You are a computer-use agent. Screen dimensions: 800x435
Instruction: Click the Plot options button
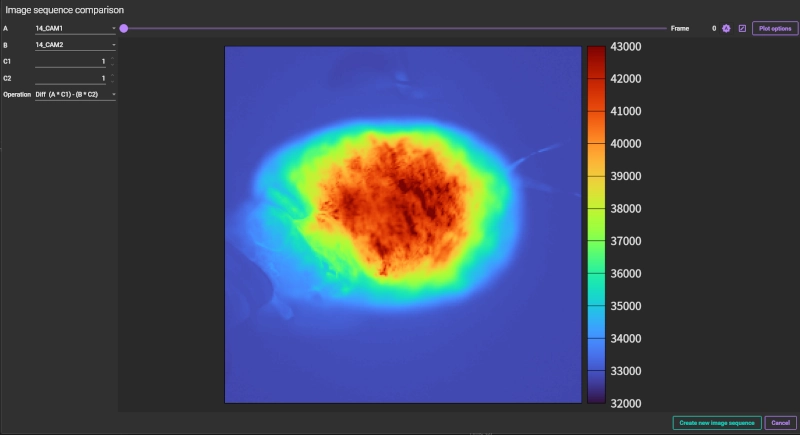click(775, 29)
